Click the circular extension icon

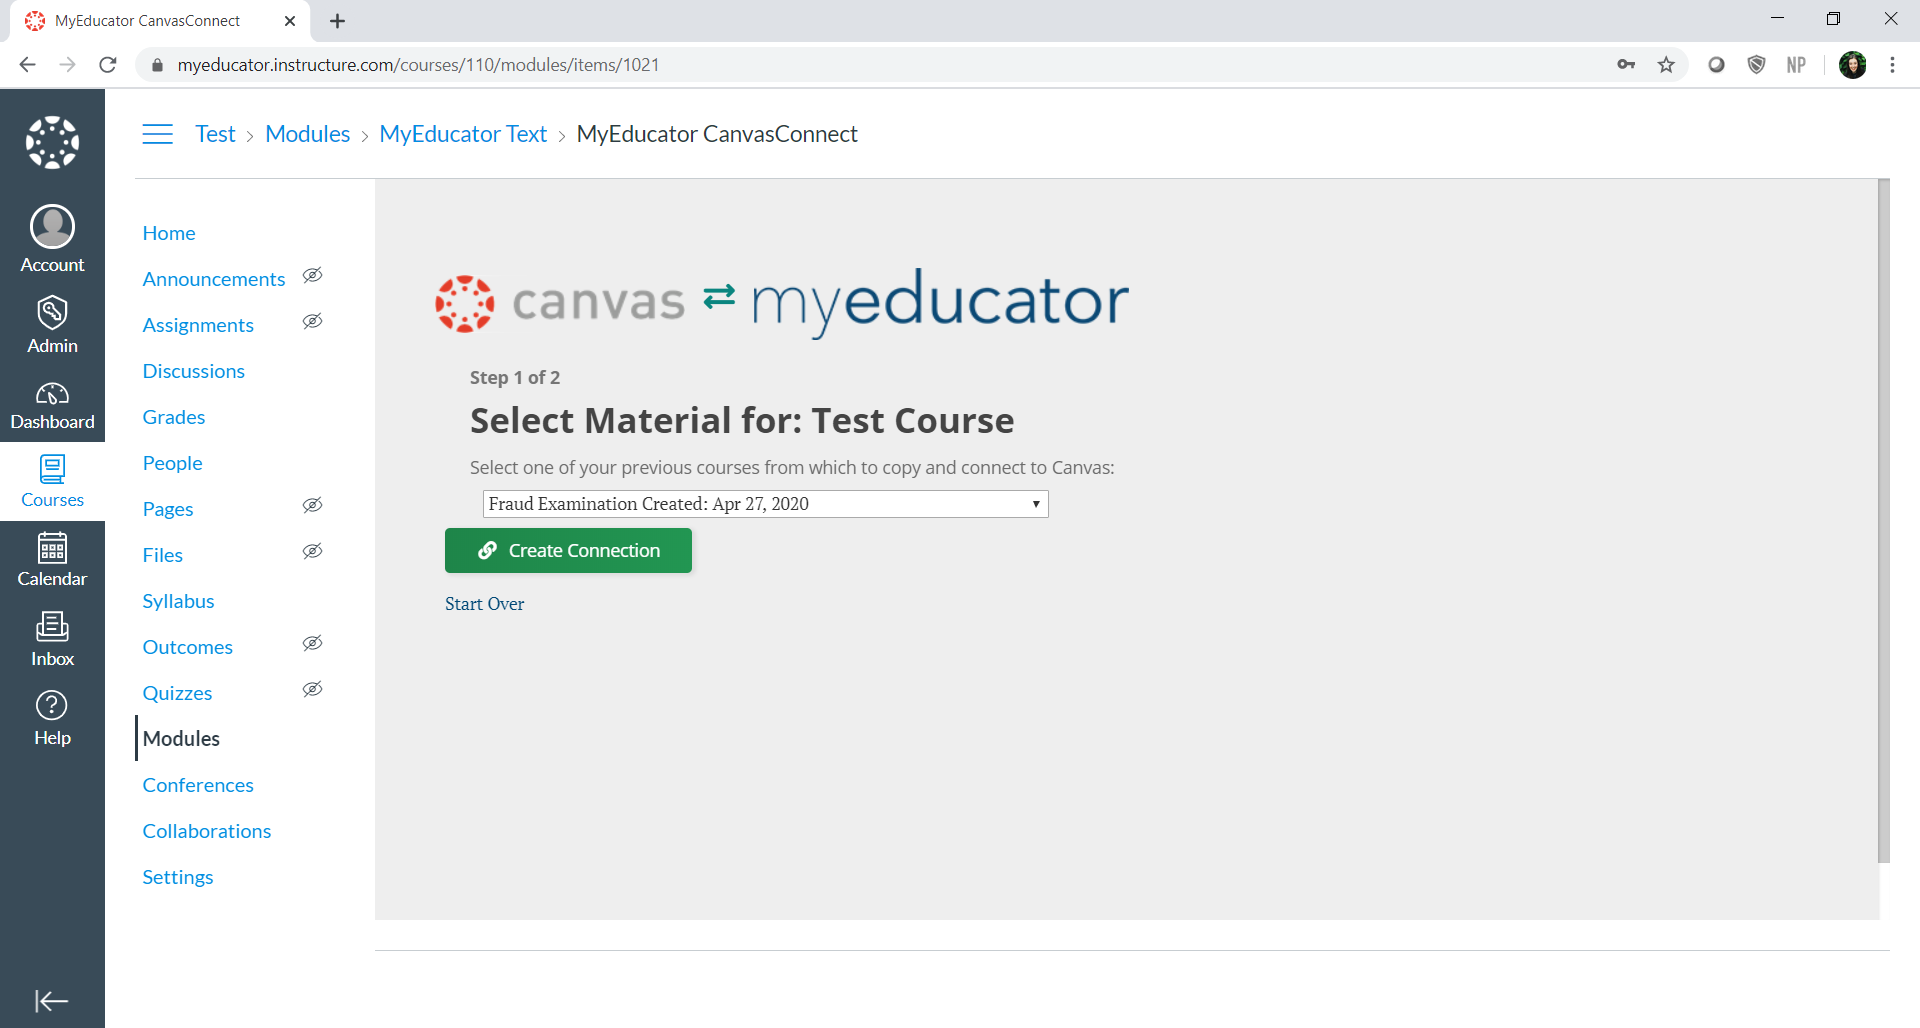coord(1716,65)
